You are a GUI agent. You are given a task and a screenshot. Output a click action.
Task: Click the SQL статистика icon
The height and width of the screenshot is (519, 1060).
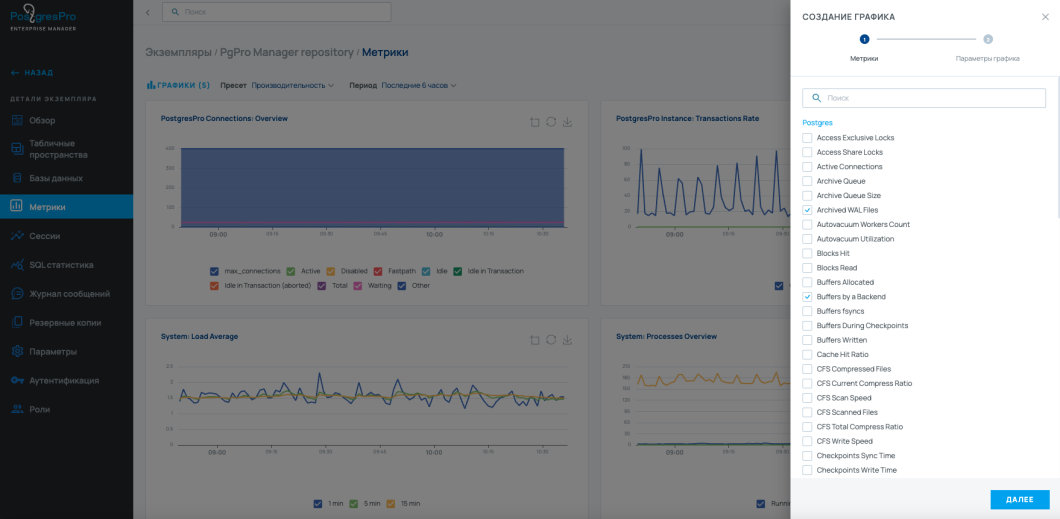[x=18, y=265]
